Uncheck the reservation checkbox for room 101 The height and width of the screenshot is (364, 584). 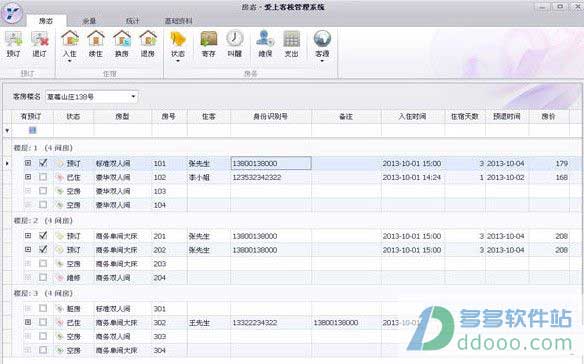coord(43,163)
